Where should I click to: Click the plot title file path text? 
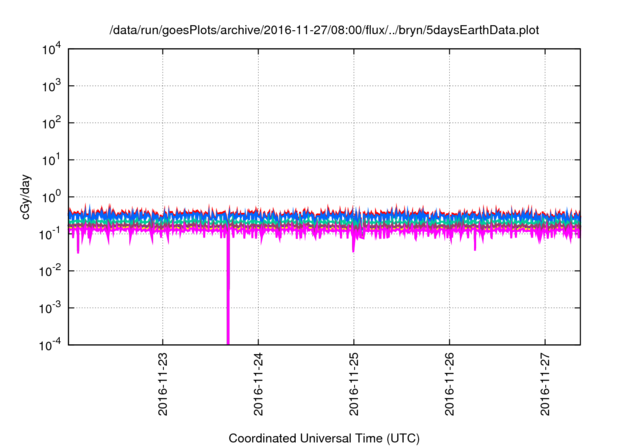324,31
